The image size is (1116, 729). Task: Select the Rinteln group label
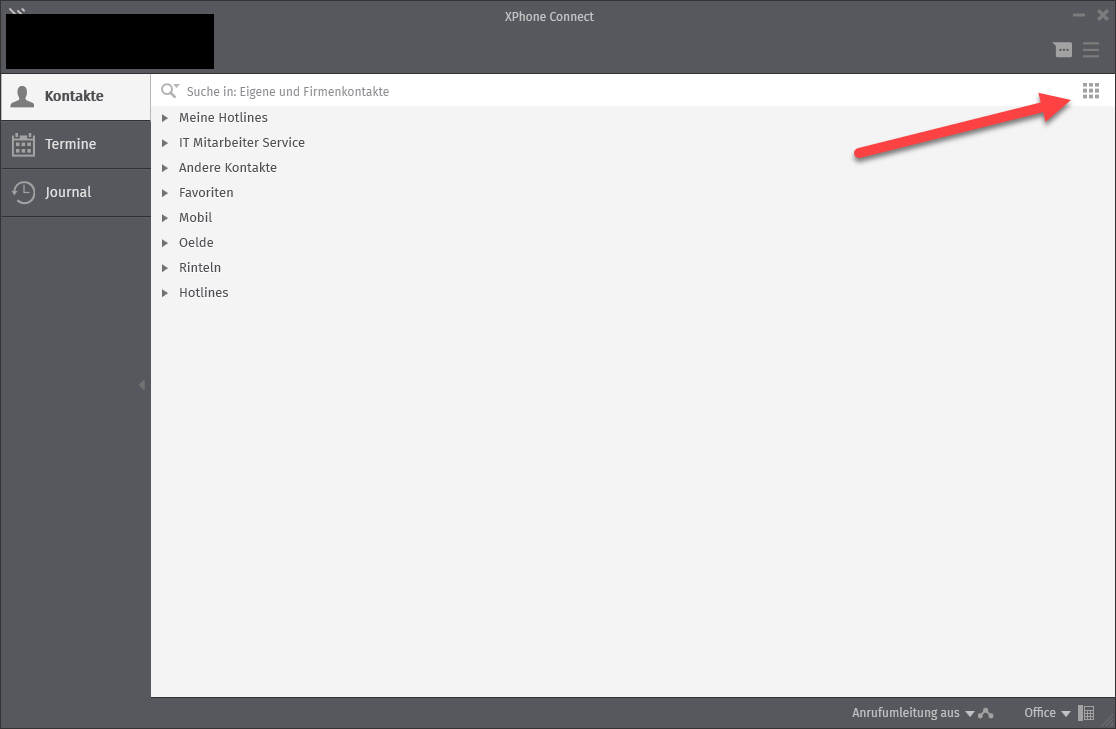click(200, 268)
